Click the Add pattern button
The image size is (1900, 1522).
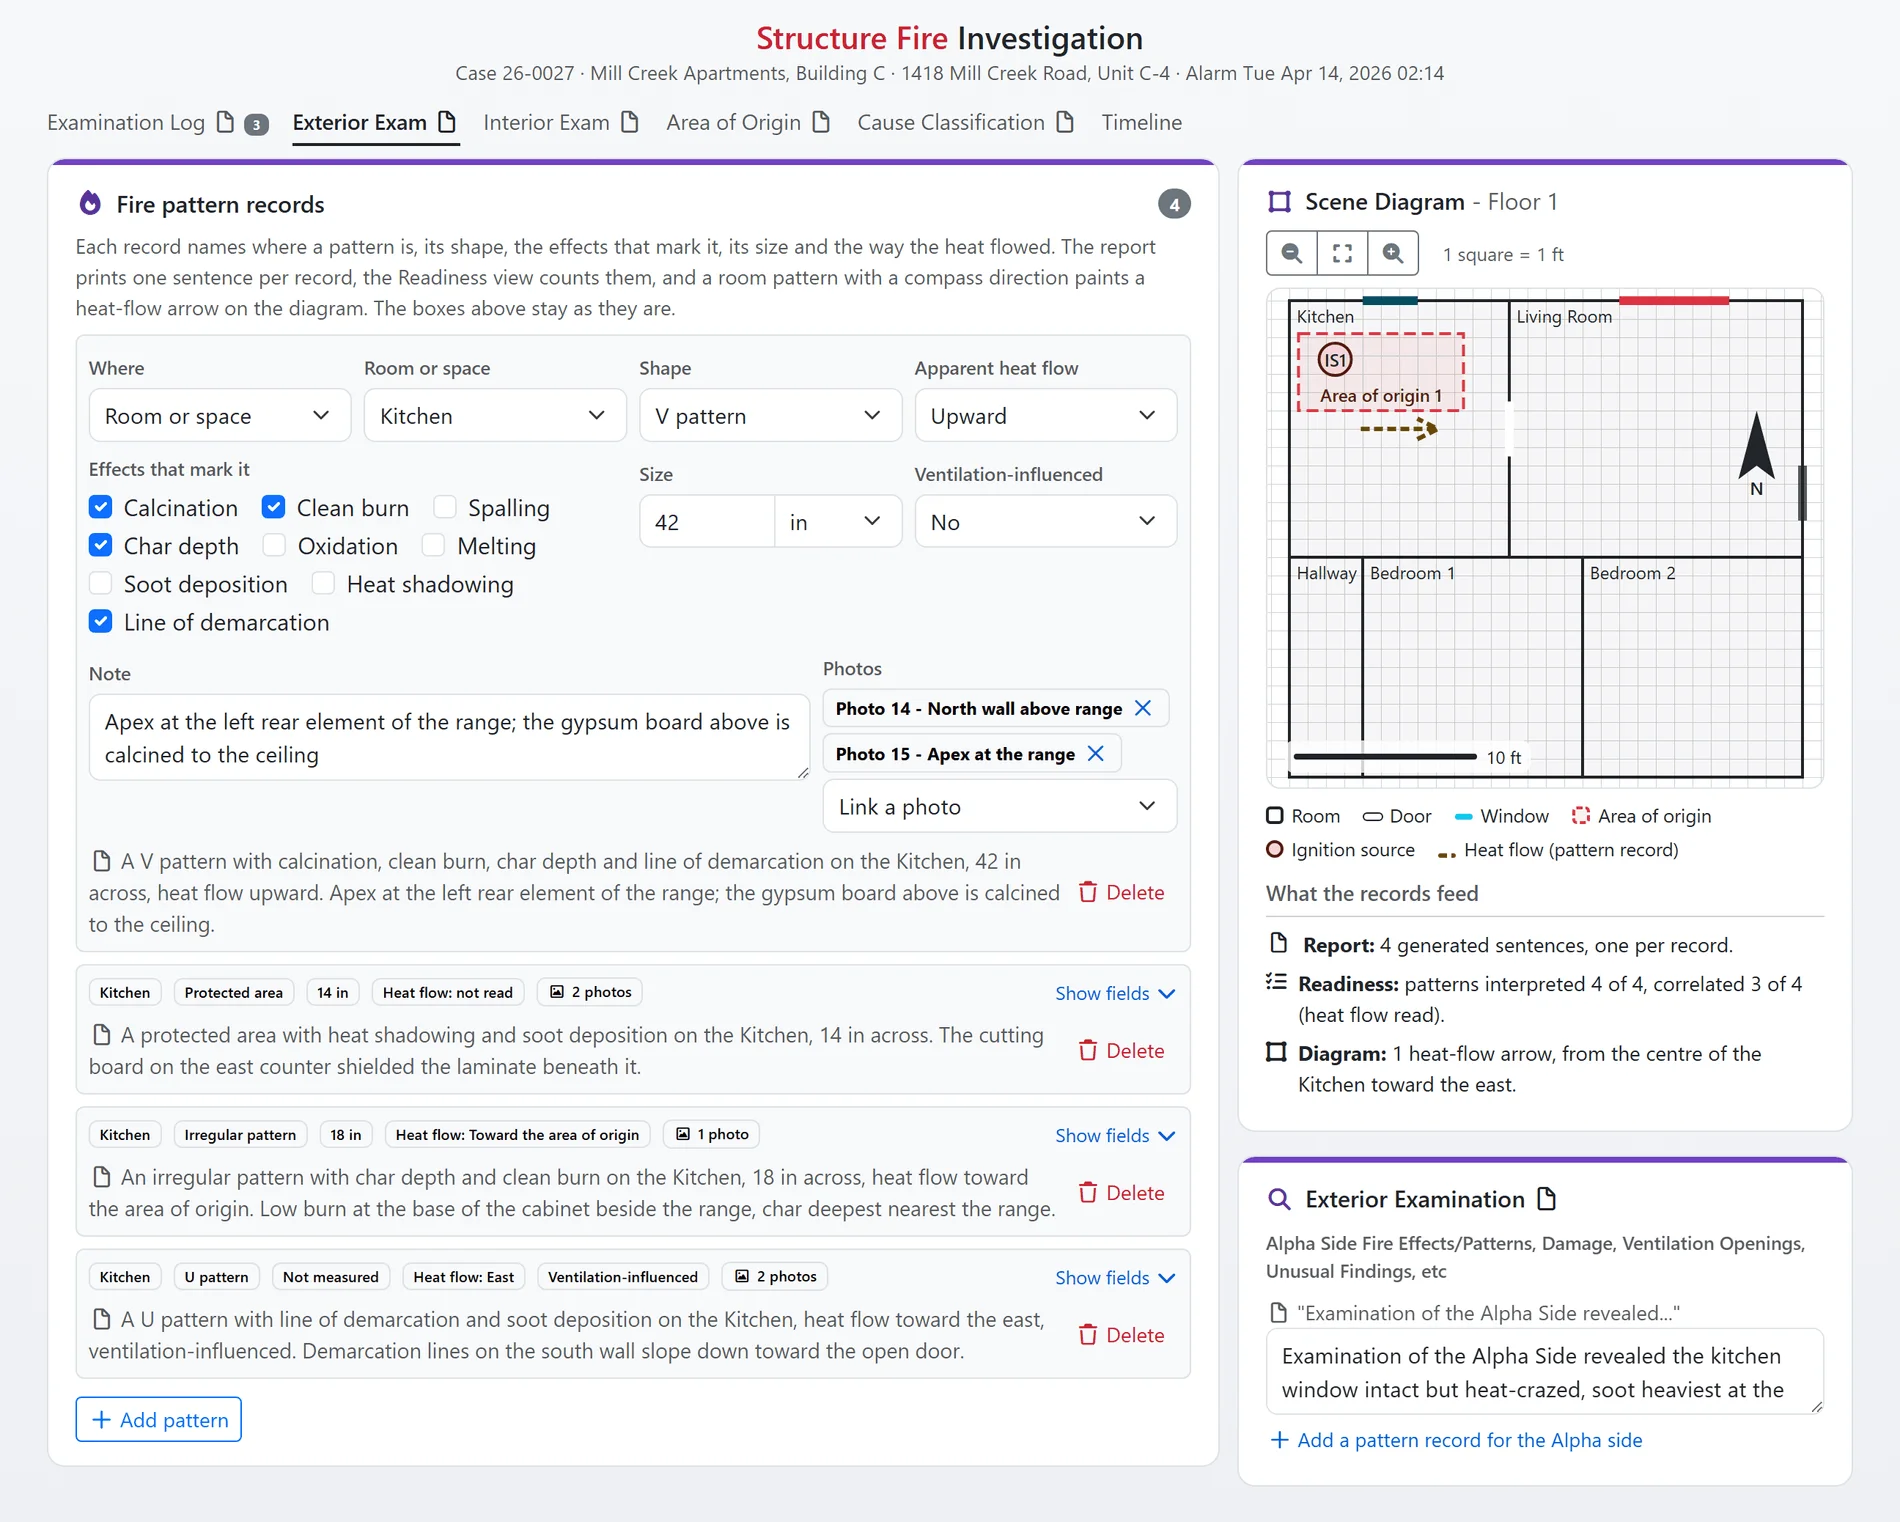click(x=159, y=1419)
